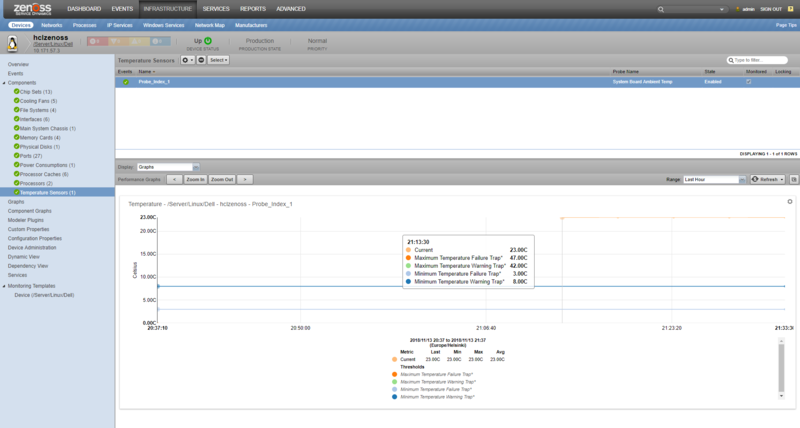This screenshot has height=428, width=800.
Task: Click the Sign Out link
Action: coord(771,9)
